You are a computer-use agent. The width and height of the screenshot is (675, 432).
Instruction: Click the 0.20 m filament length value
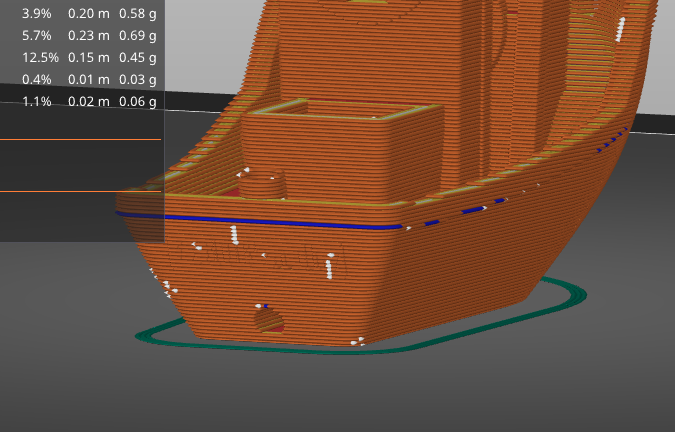click(89, 14)
